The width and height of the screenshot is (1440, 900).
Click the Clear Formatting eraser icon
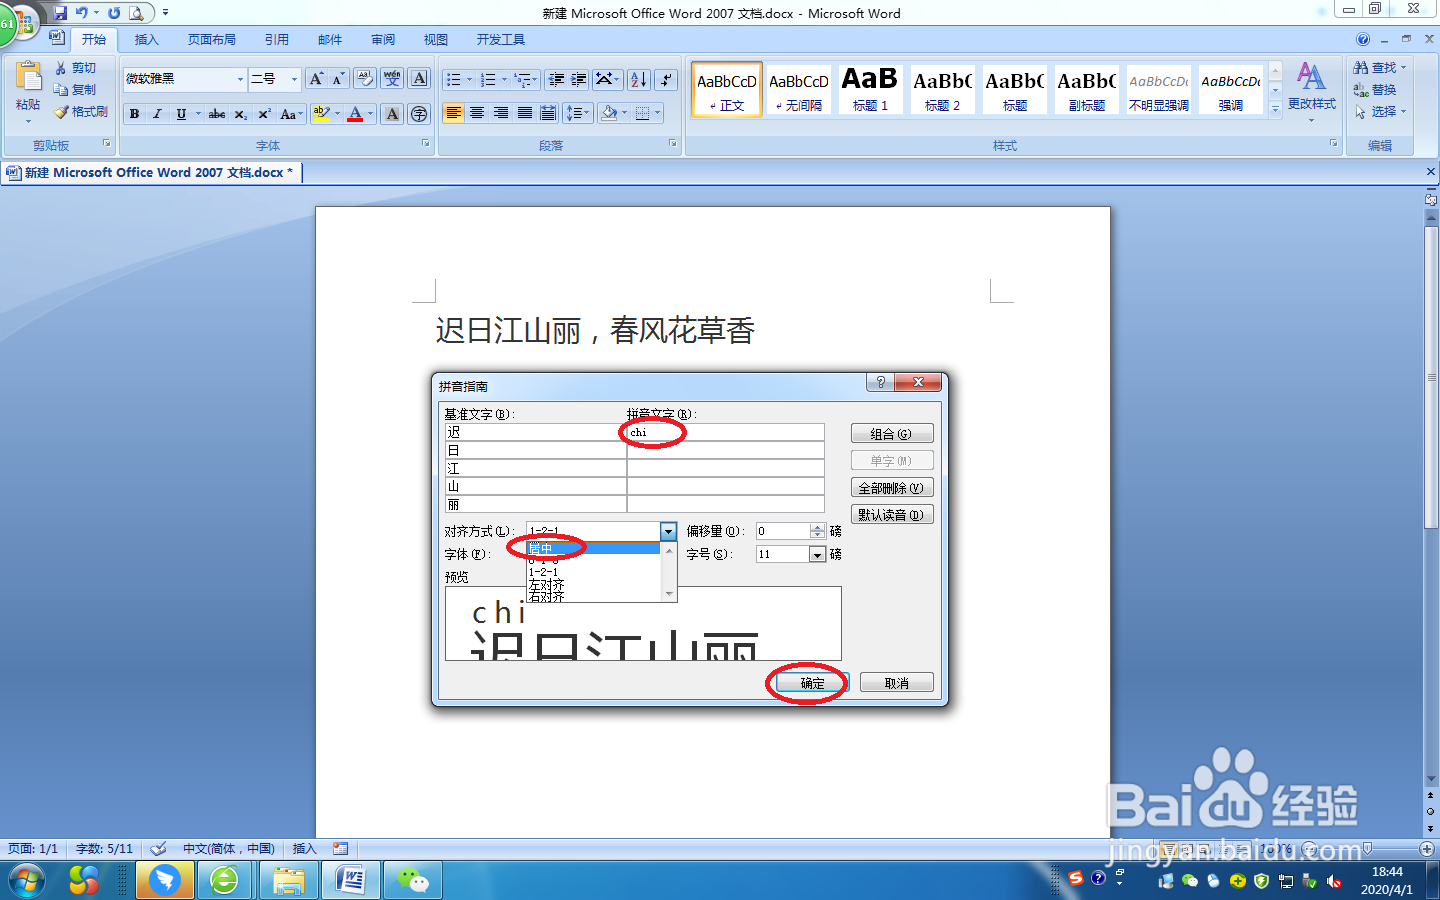tap(365, 79)
